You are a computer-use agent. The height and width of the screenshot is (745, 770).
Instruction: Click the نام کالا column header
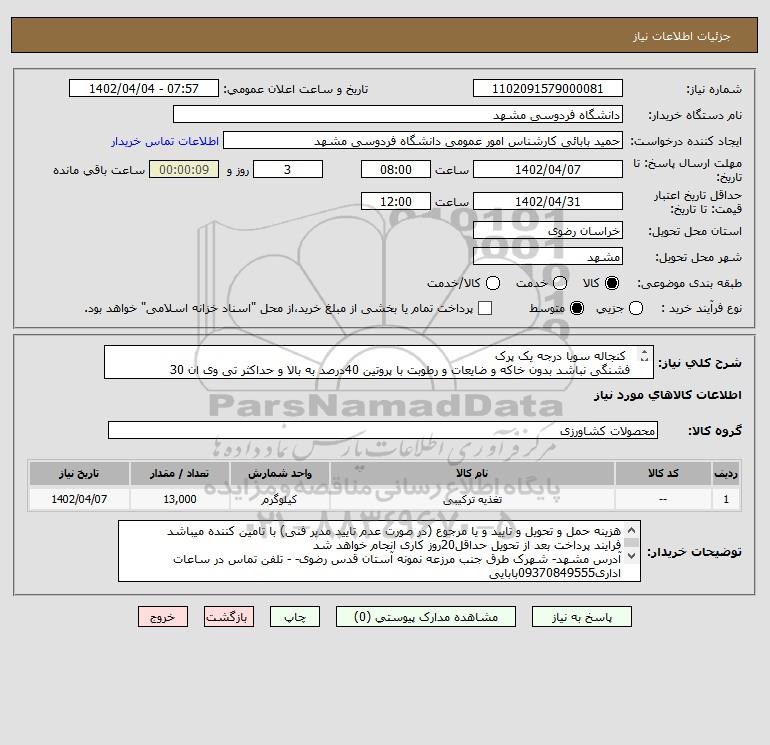point(472,473)
